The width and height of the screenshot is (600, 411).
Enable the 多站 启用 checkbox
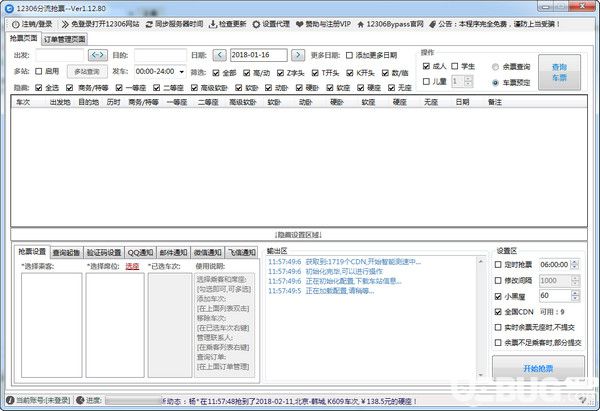[x=39, y=71]
